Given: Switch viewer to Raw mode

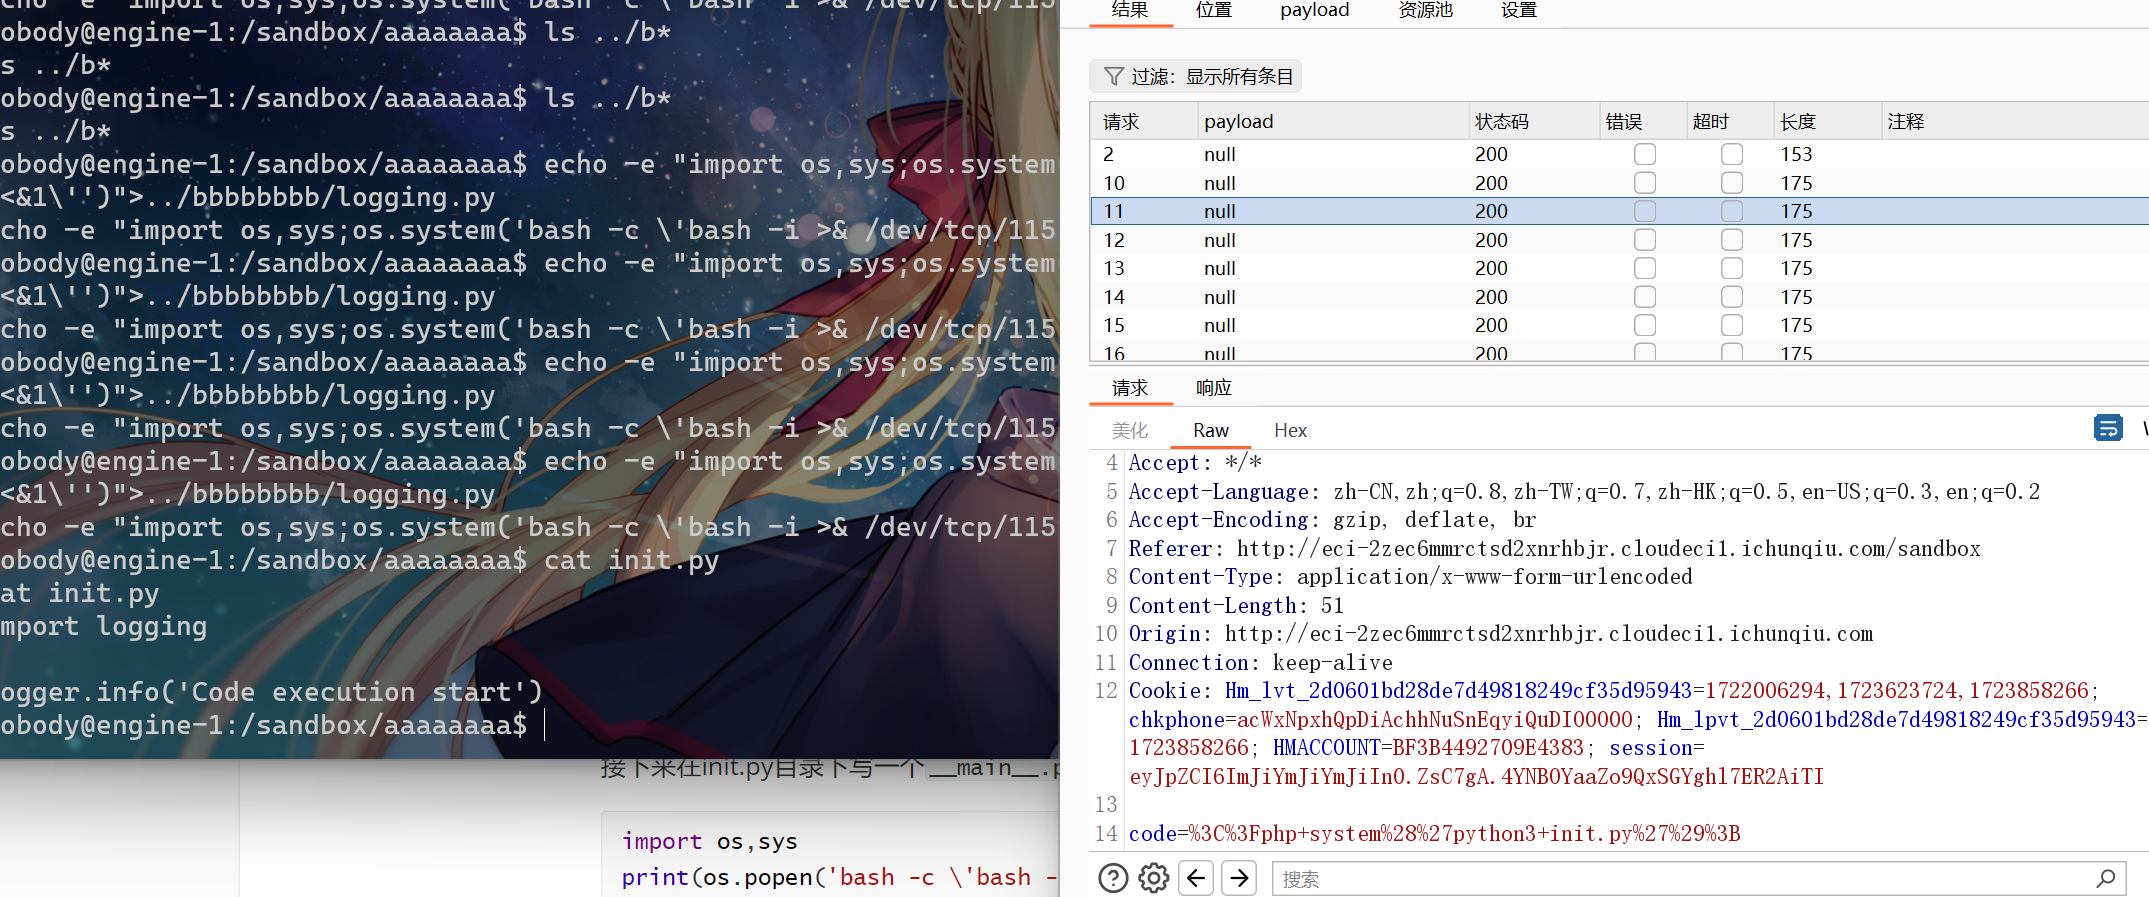Looking at the screenshot, I should coord(1211,430).
